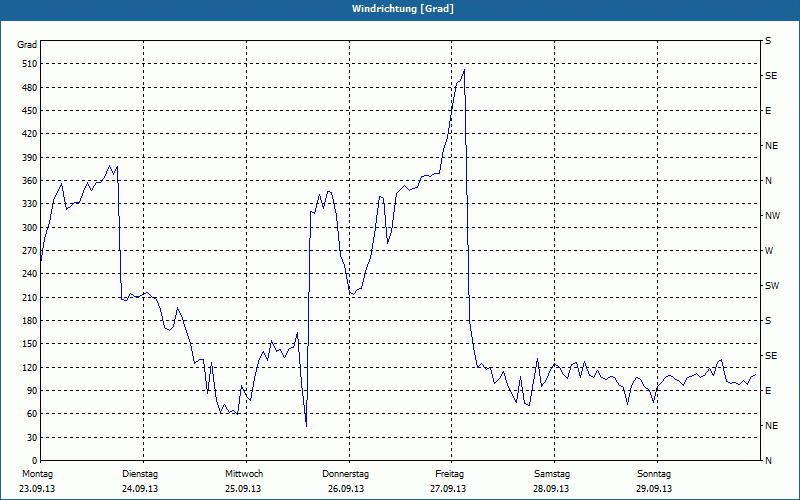Select the N compass label level with 360

point(768,181)
